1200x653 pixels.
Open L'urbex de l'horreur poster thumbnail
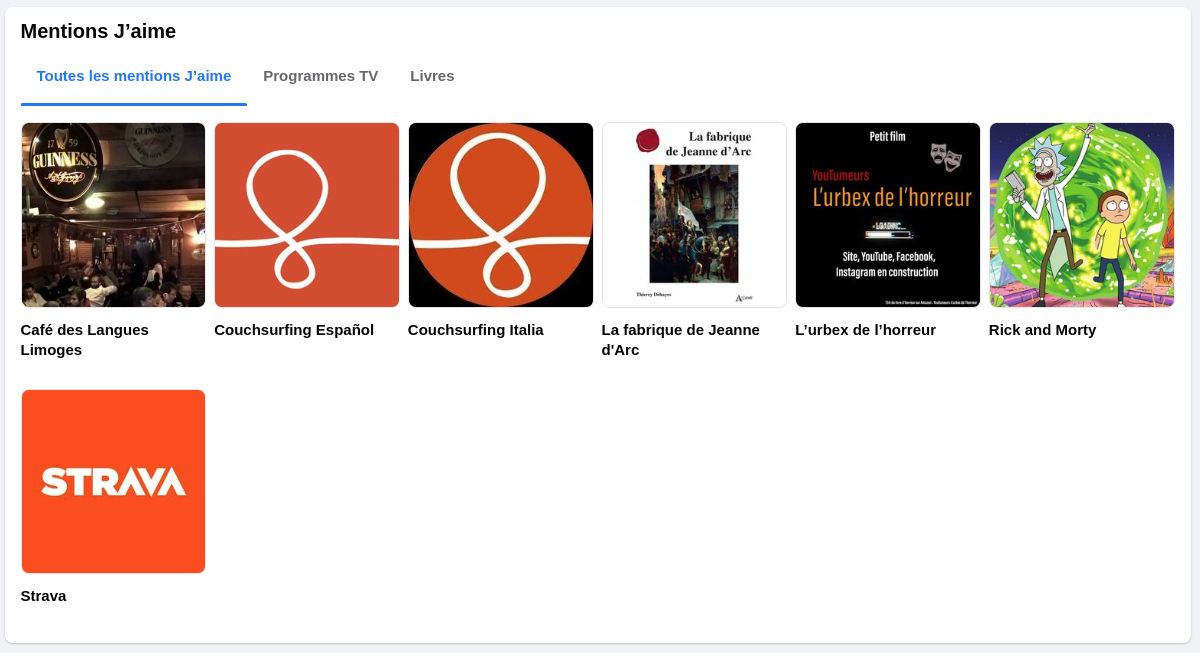point(888,215)
